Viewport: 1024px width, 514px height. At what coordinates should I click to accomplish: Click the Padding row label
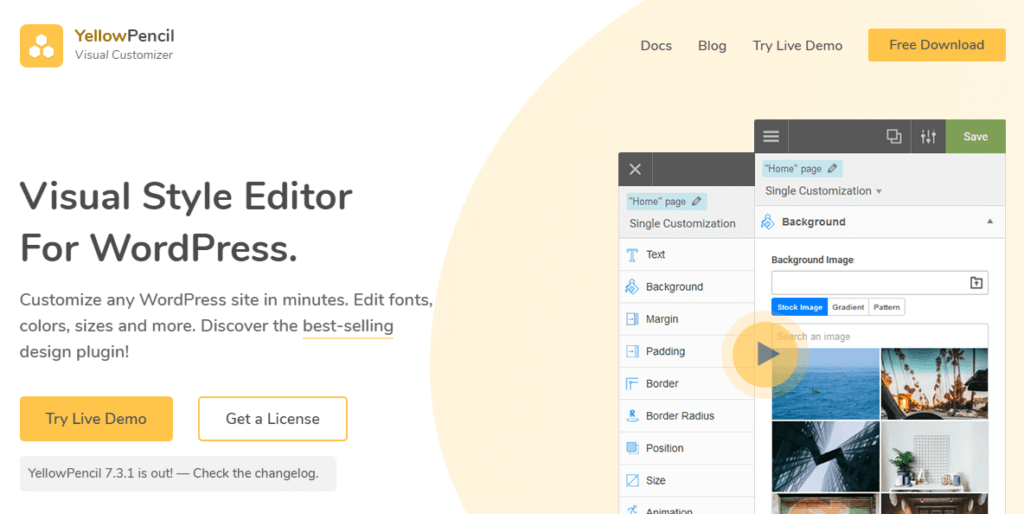[x=665, y=351]
